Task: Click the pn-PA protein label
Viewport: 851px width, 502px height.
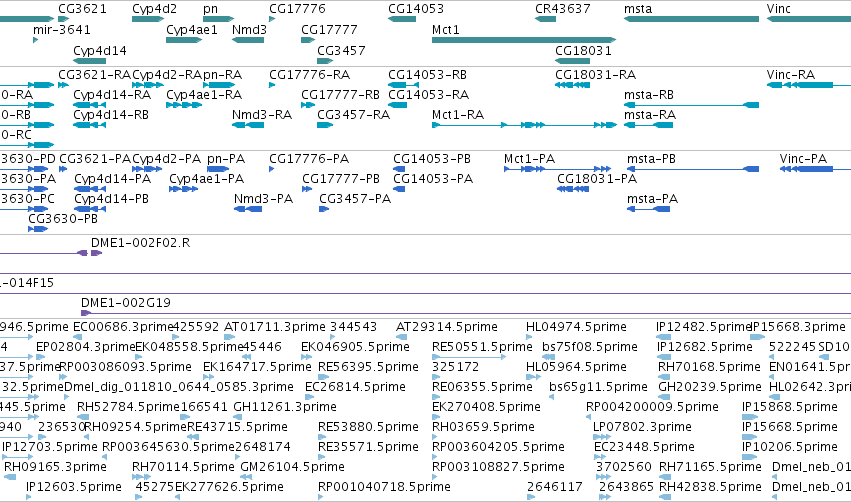Action: click(226, 158)
